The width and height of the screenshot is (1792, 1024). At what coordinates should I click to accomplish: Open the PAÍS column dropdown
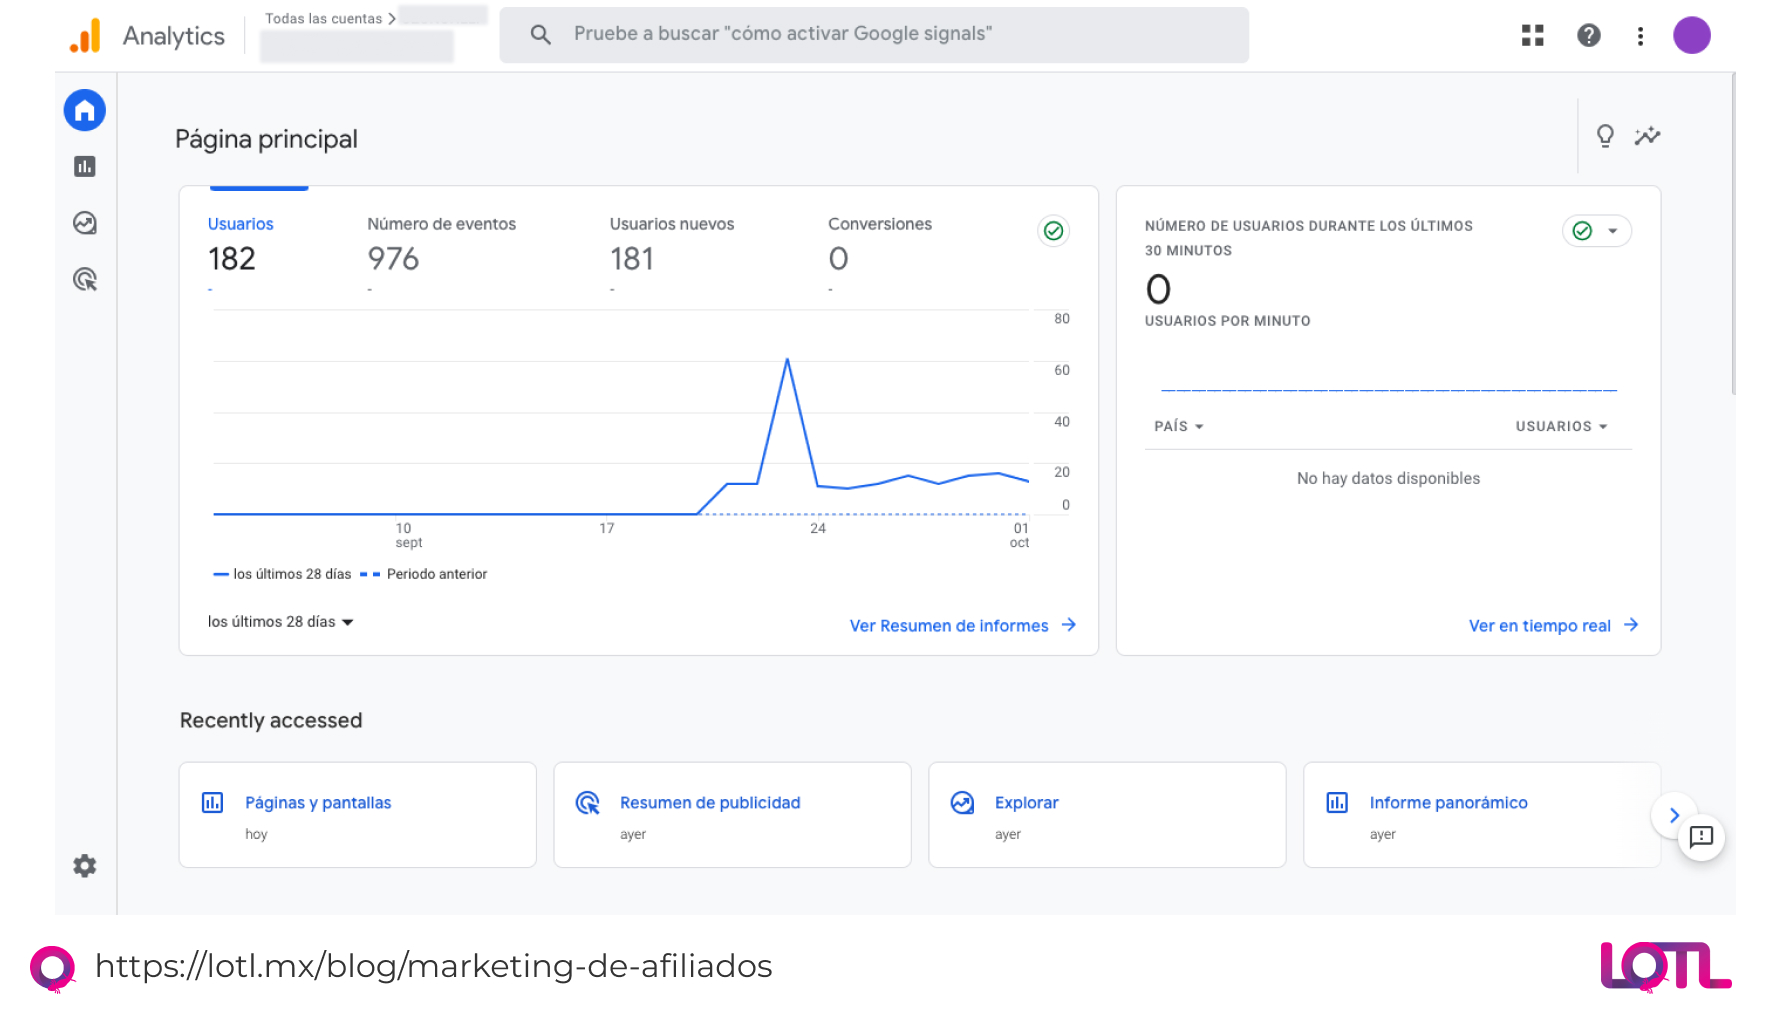tap(1178, 426)
